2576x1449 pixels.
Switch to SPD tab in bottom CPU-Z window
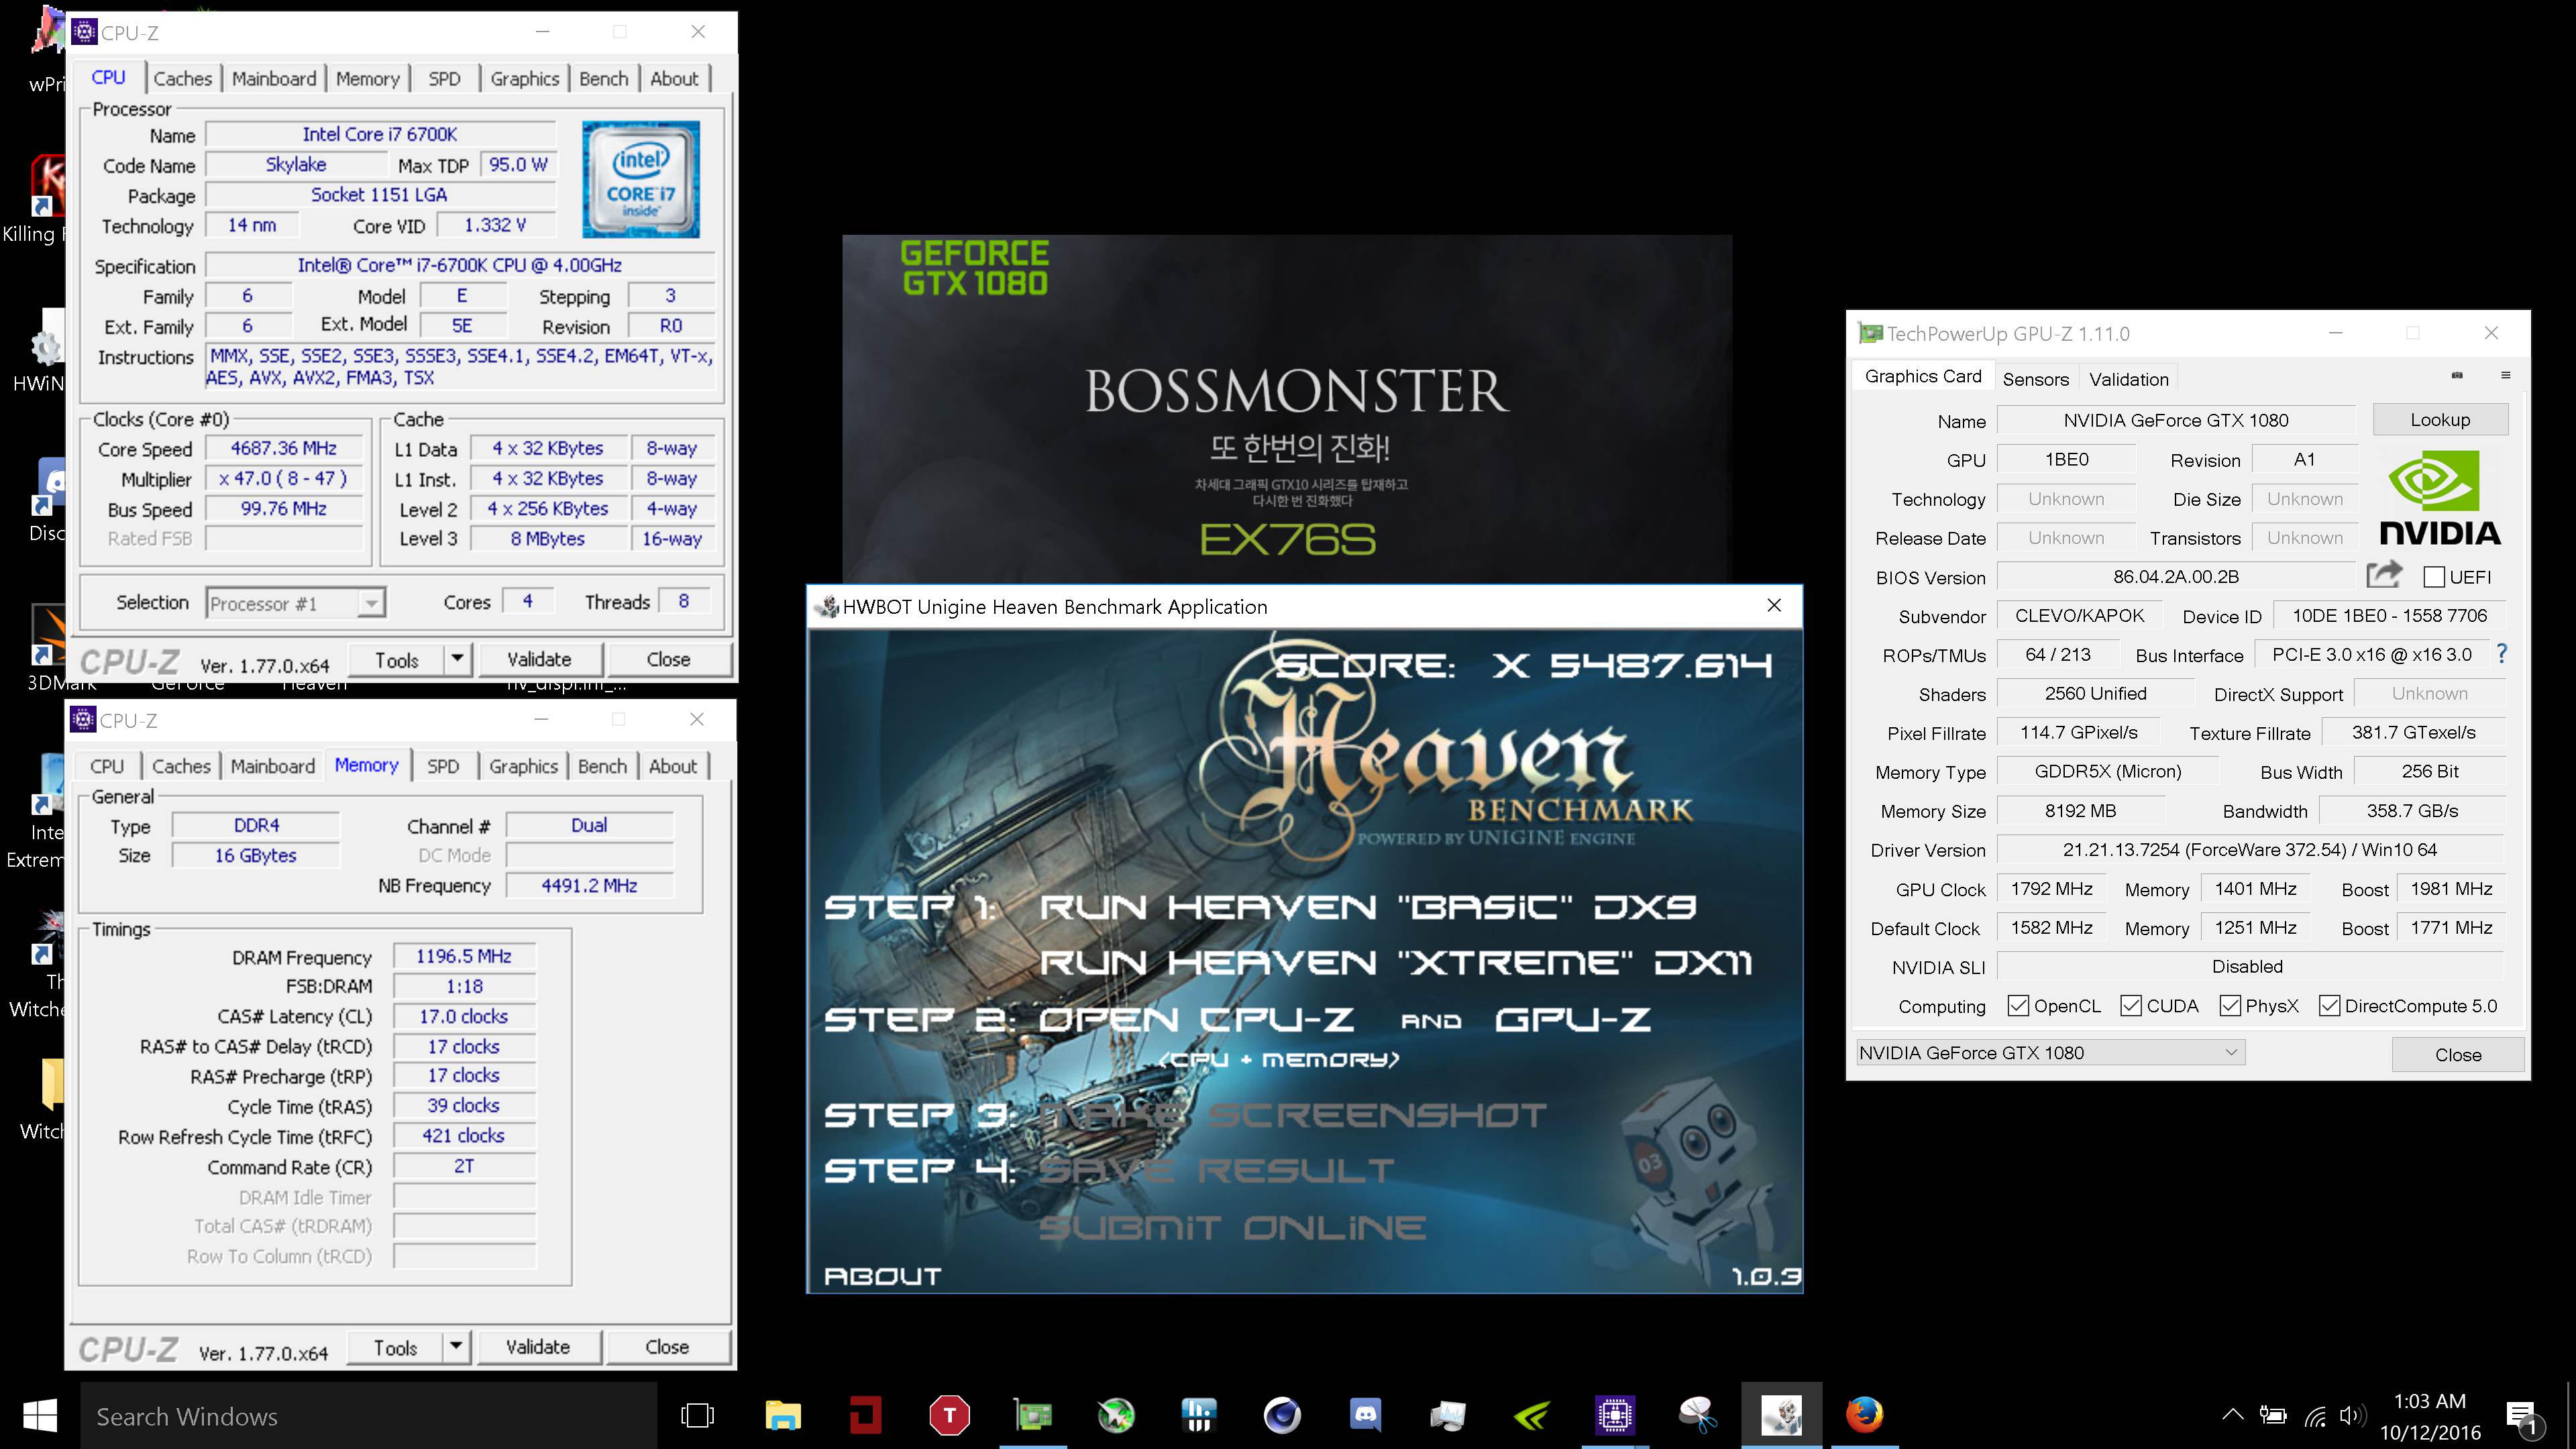[x=443, y=766]
